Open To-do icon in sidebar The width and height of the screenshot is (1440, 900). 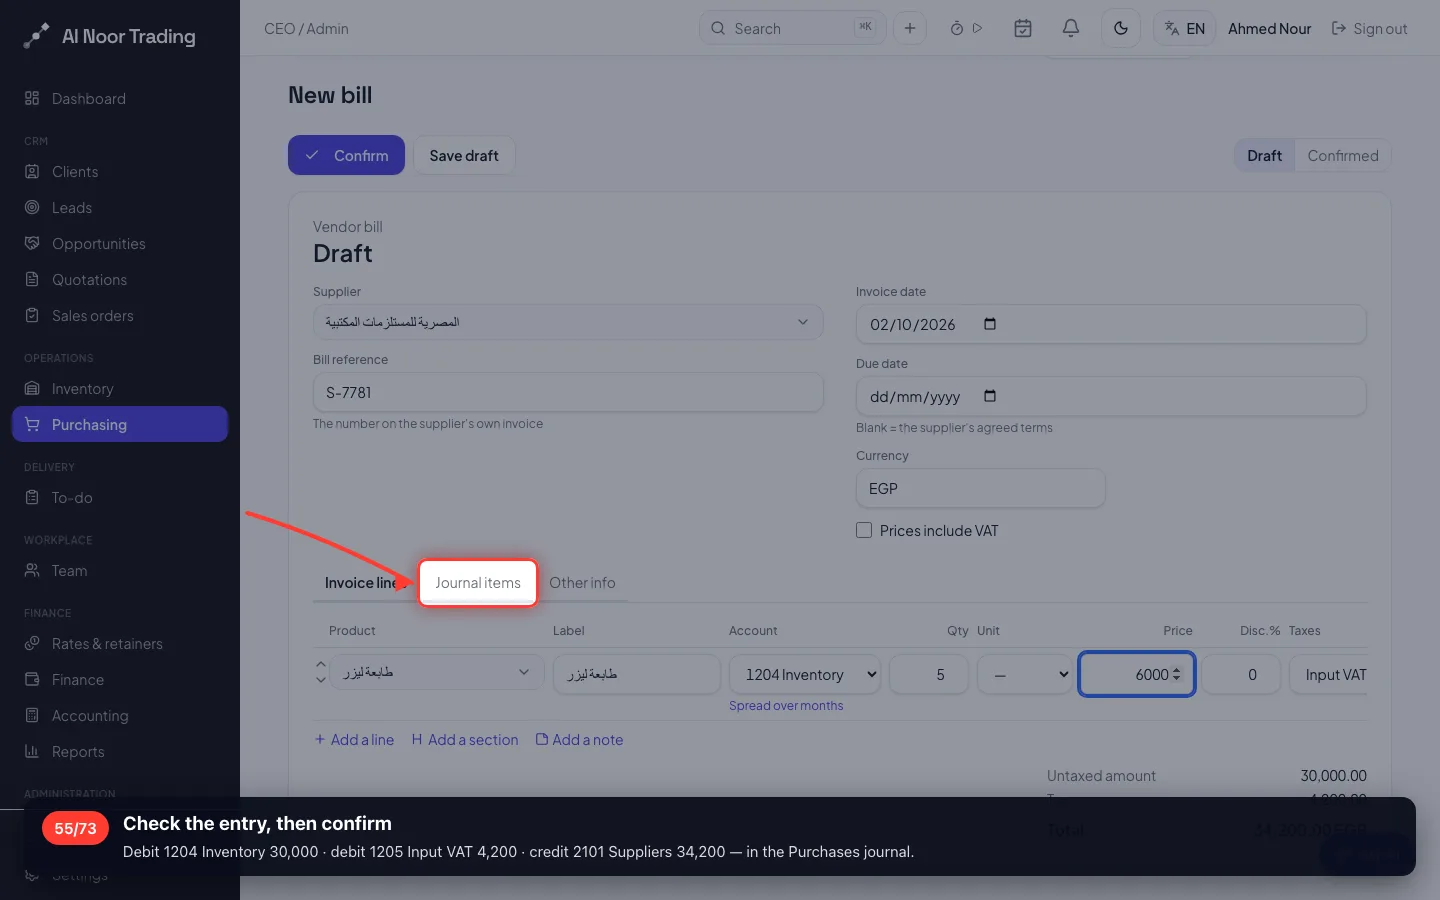coord(32,497)
